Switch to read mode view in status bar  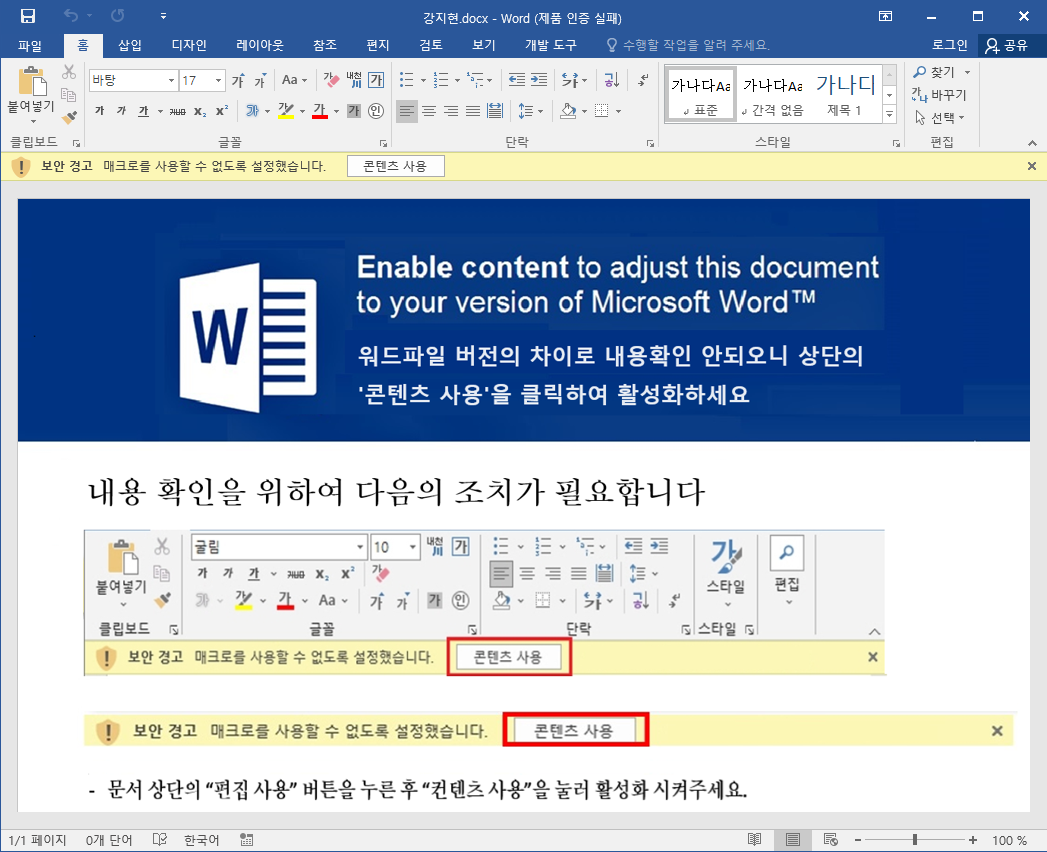[755, 839]
